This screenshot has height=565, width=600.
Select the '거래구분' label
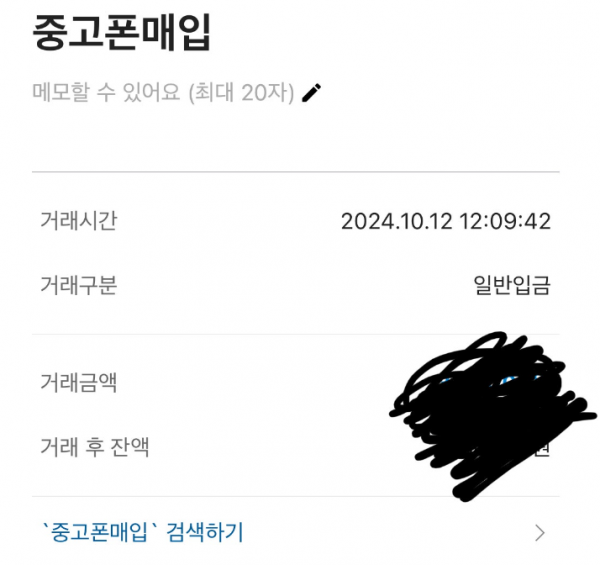pos(78,285)
